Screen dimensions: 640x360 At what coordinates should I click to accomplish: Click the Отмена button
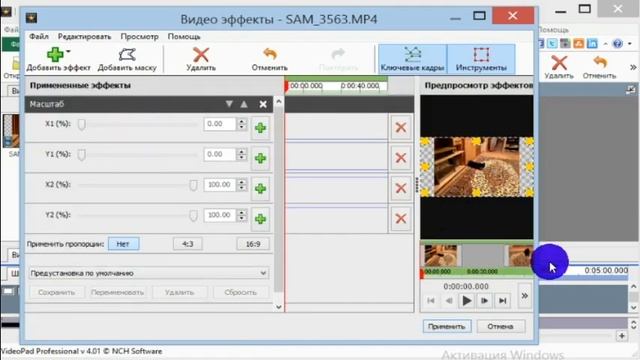point(500,327)
